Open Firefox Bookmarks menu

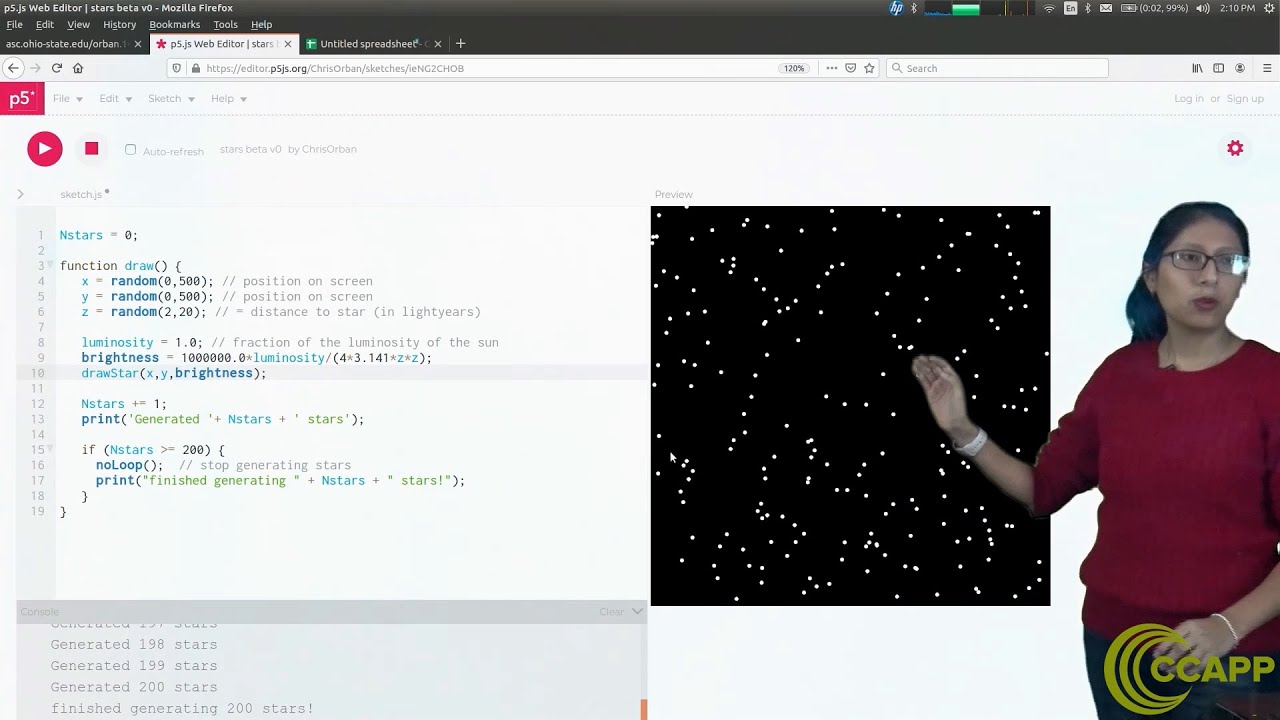[174, 24]
